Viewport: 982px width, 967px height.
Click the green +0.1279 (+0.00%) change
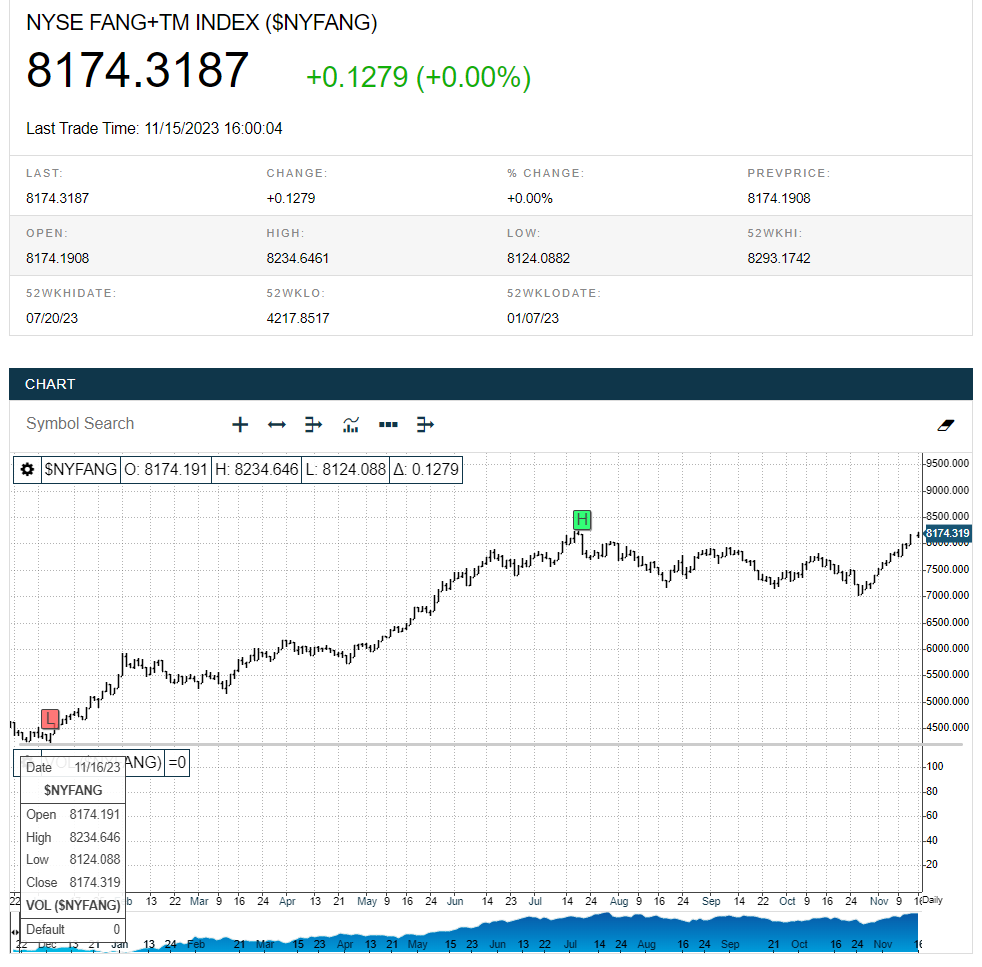(x=418, y=77)
